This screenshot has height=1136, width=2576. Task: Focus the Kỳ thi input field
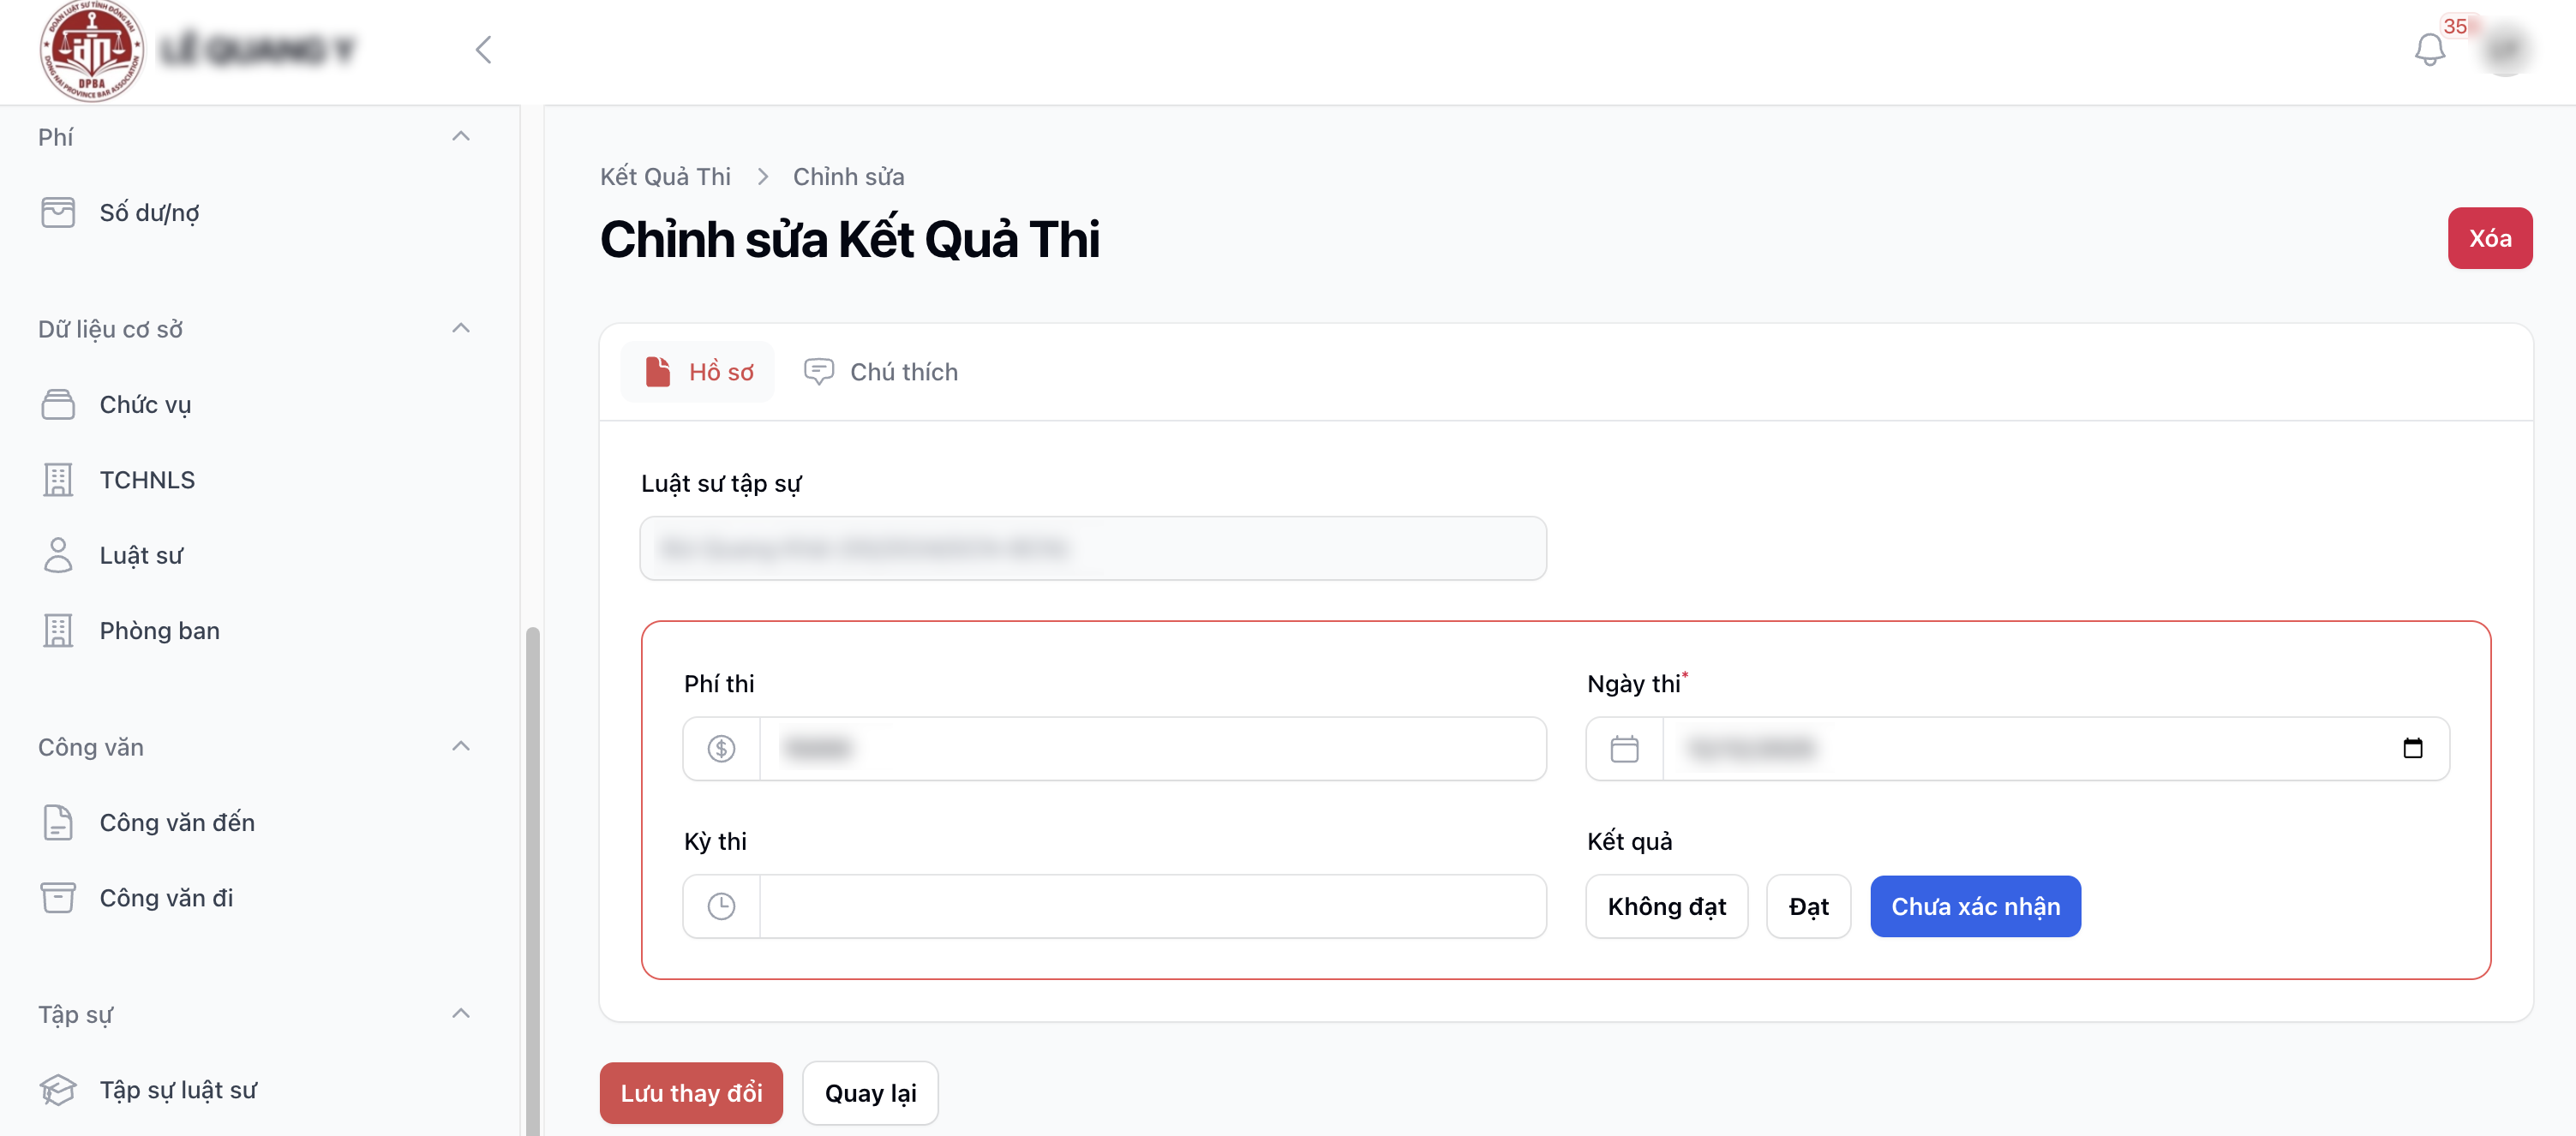click(1152, 907)
